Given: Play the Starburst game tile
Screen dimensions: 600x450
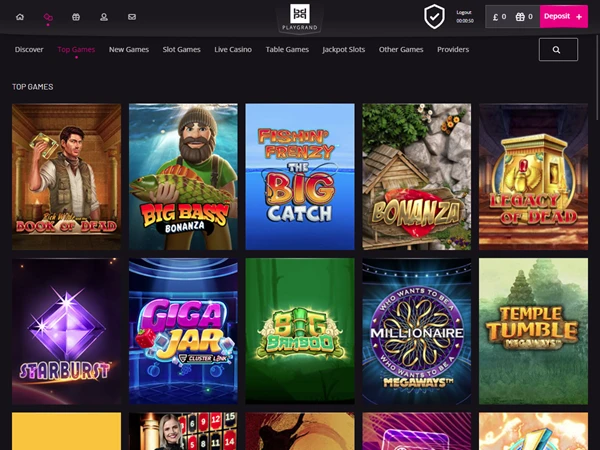Looking at the screenshot, I should pos(66,331).
